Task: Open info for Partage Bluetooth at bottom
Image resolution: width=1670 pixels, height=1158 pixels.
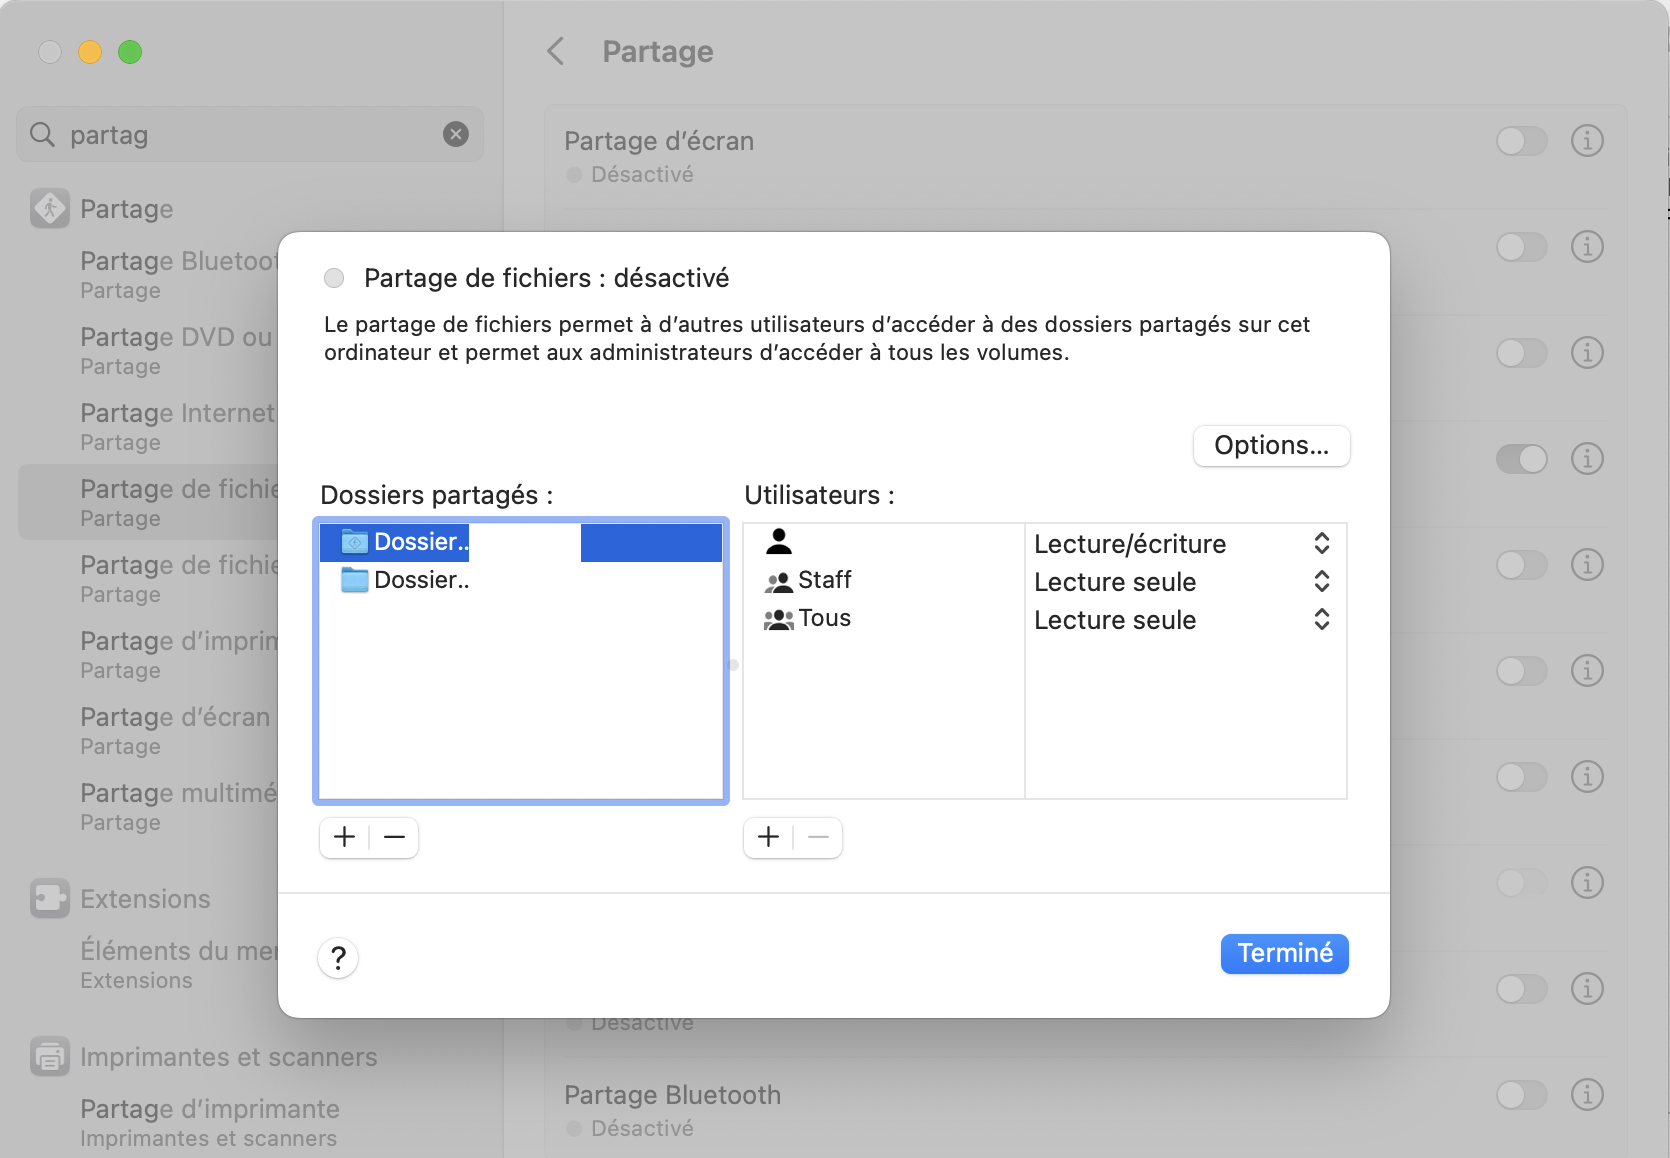Action: pos(1587,1095)
